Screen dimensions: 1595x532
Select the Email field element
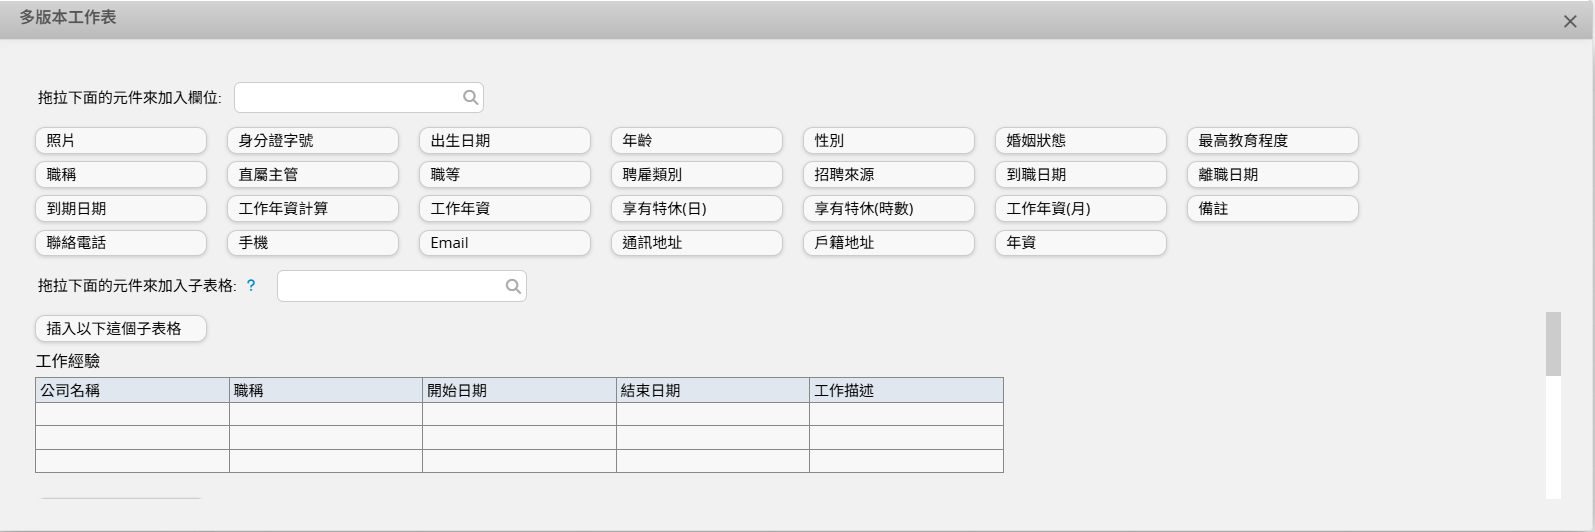[x=505, y=243]
